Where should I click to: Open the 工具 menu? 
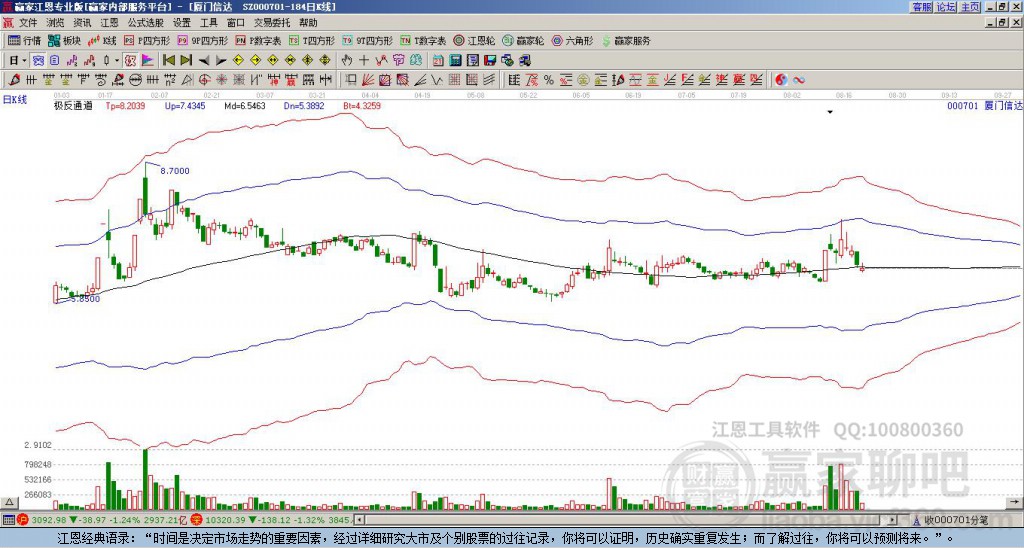208,23
